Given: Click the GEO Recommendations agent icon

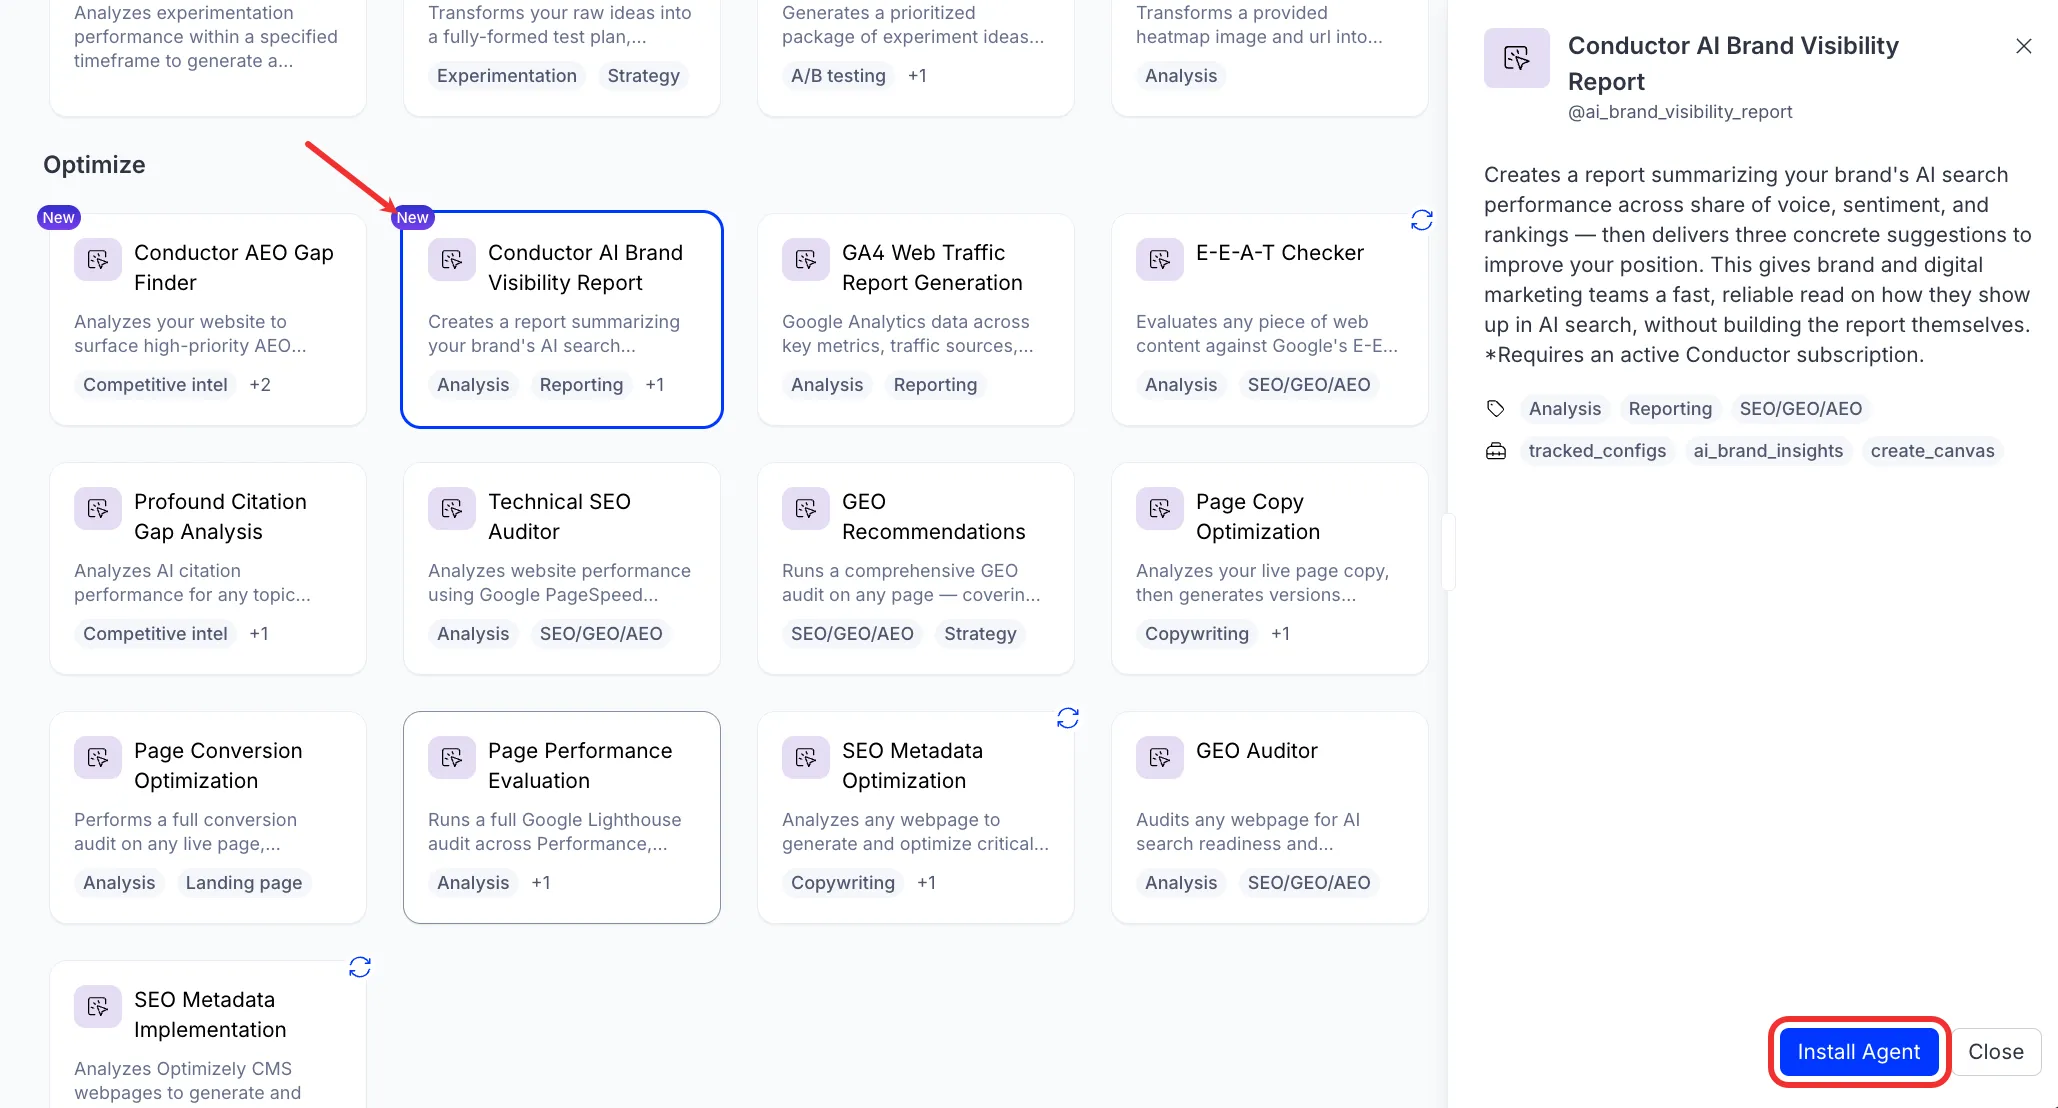Looking at the screenshot, I should pos(806,509).
